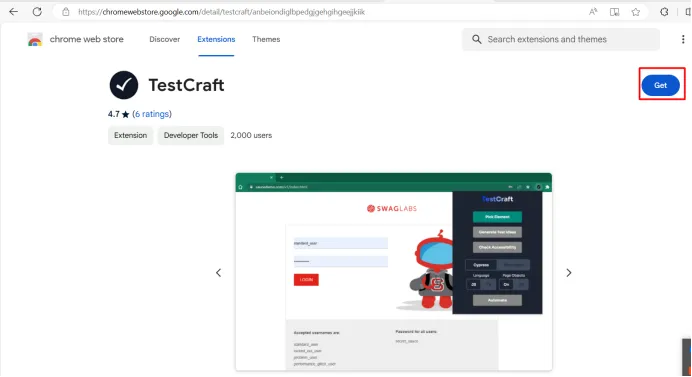
Task: Open the read aloud icon in address bar
Action: (593, 12)
